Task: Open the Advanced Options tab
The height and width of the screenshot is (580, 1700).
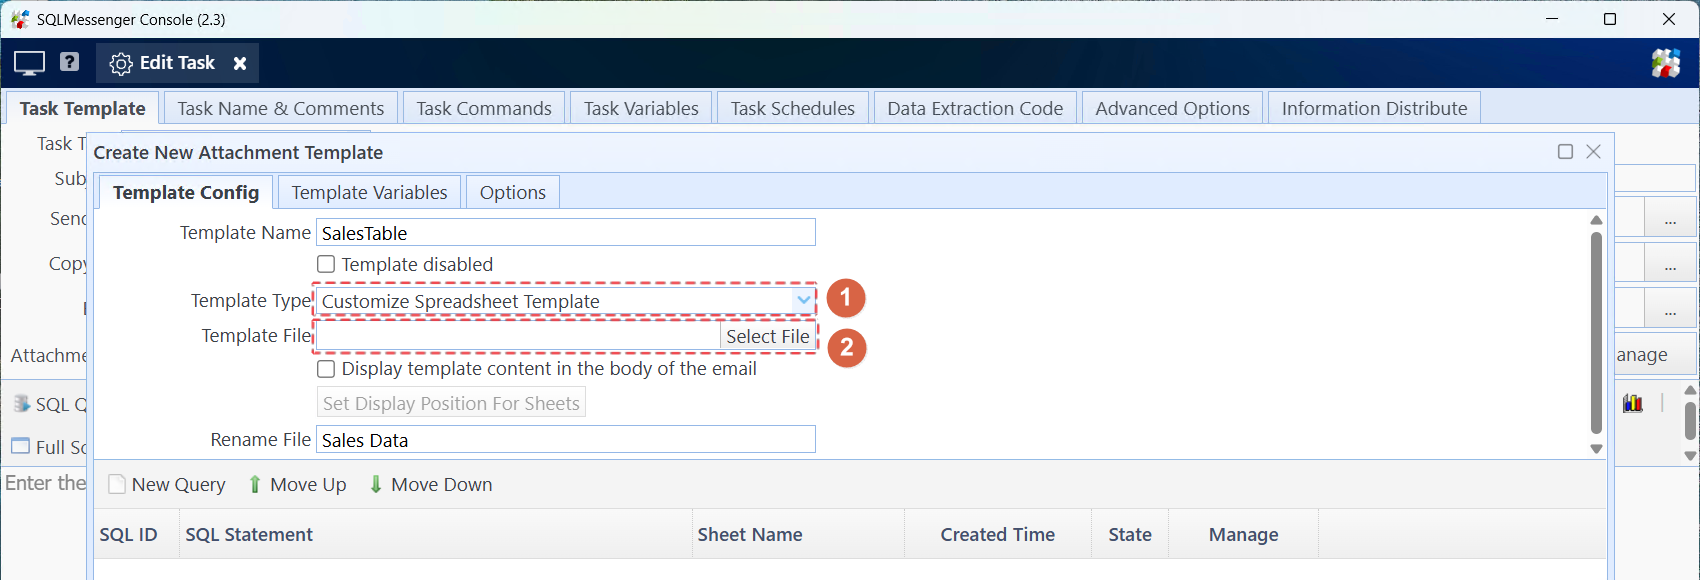Action: (1172, 108)
